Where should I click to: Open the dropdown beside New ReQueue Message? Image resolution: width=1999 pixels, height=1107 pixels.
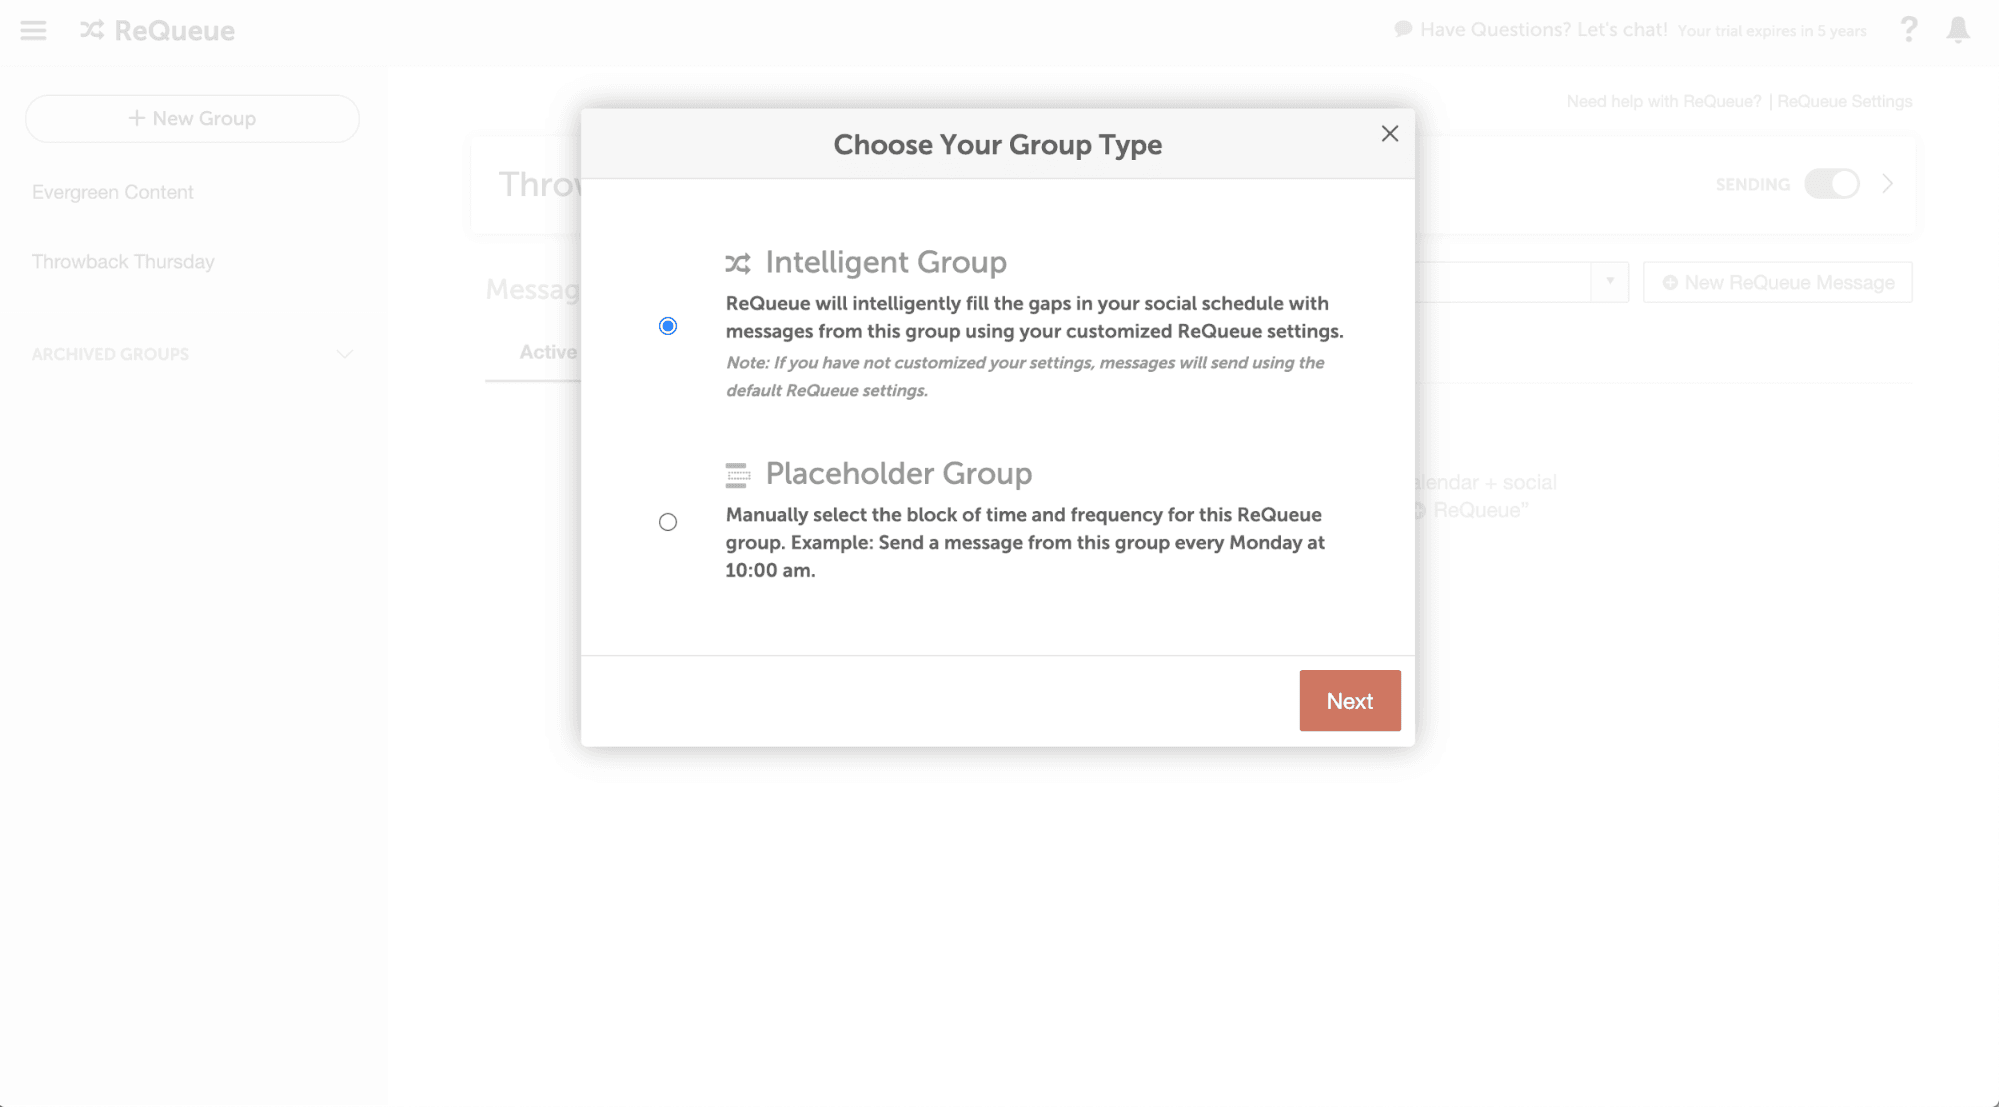point(1610,282)
